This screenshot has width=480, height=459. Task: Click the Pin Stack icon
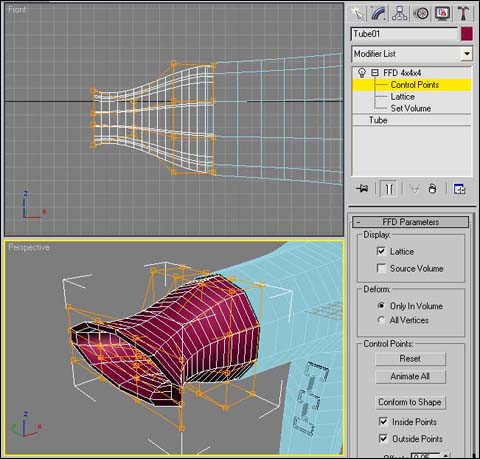click(362, 189)
